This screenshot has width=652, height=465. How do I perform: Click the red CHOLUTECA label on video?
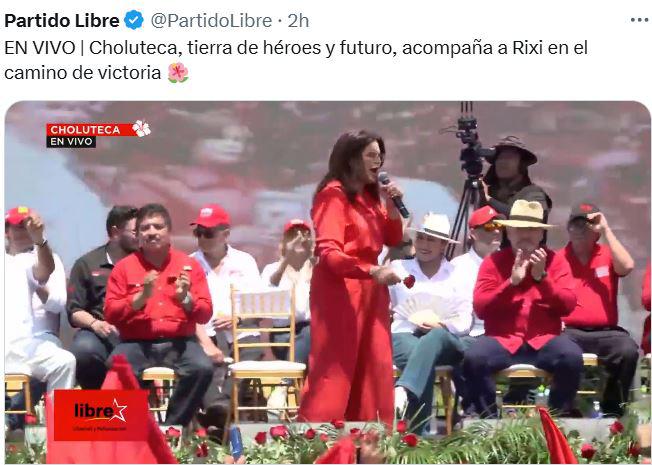point(85,130)
